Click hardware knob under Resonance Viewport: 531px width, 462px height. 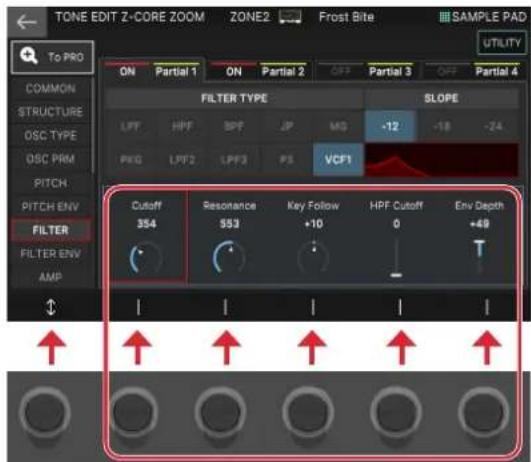pos(220,413)
